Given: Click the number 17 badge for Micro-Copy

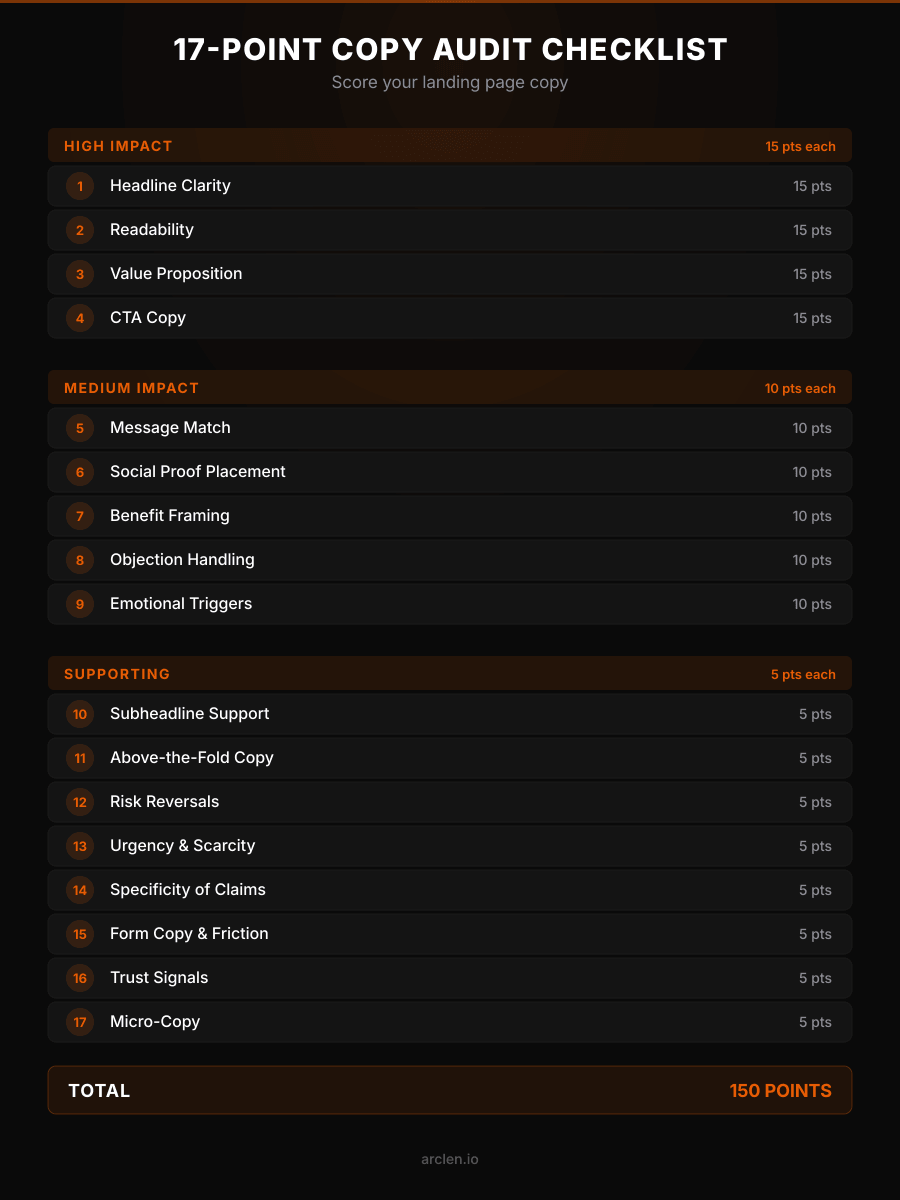Looking at the screenshot, I should pyautogui.click(x=80, y=1022).
